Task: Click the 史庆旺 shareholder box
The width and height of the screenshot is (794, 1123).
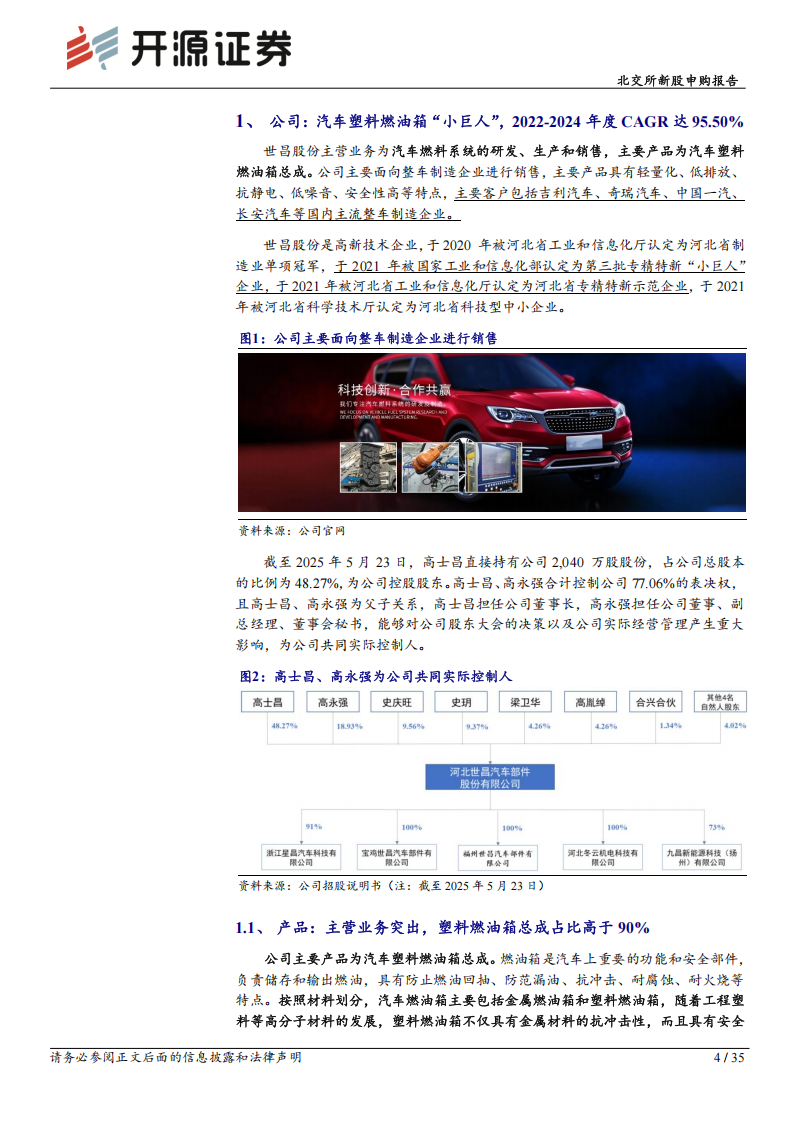Action: (397, 702)
